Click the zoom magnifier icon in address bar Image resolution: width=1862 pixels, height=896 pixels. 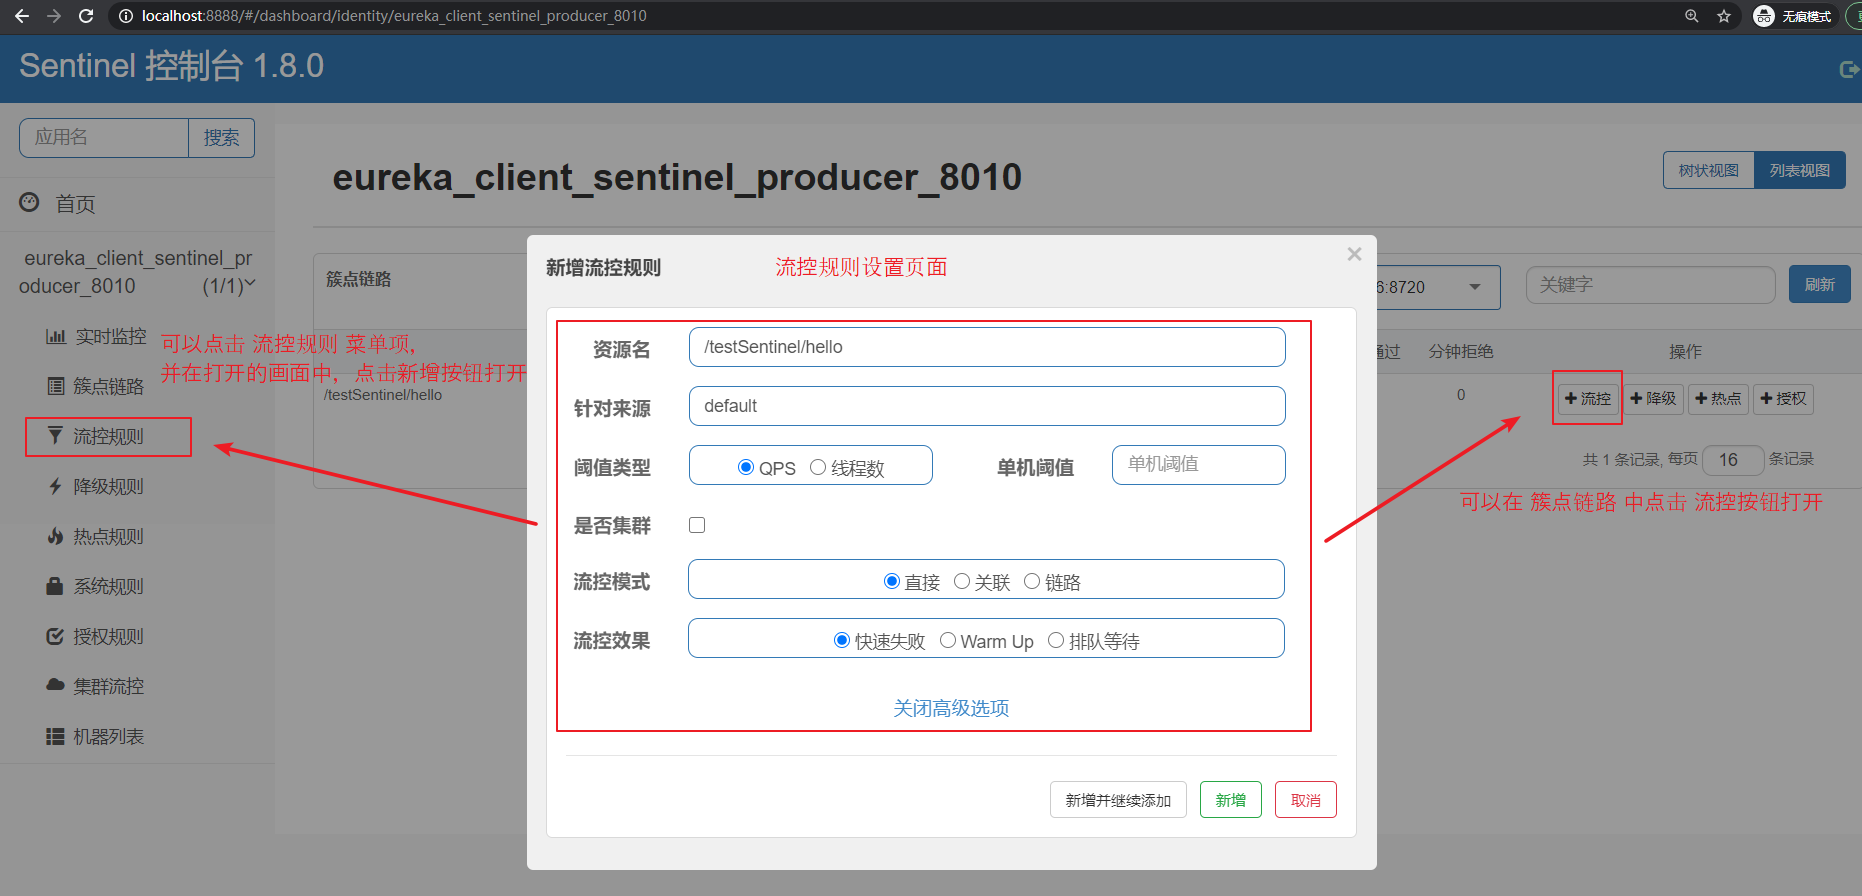click(1692, 16)
